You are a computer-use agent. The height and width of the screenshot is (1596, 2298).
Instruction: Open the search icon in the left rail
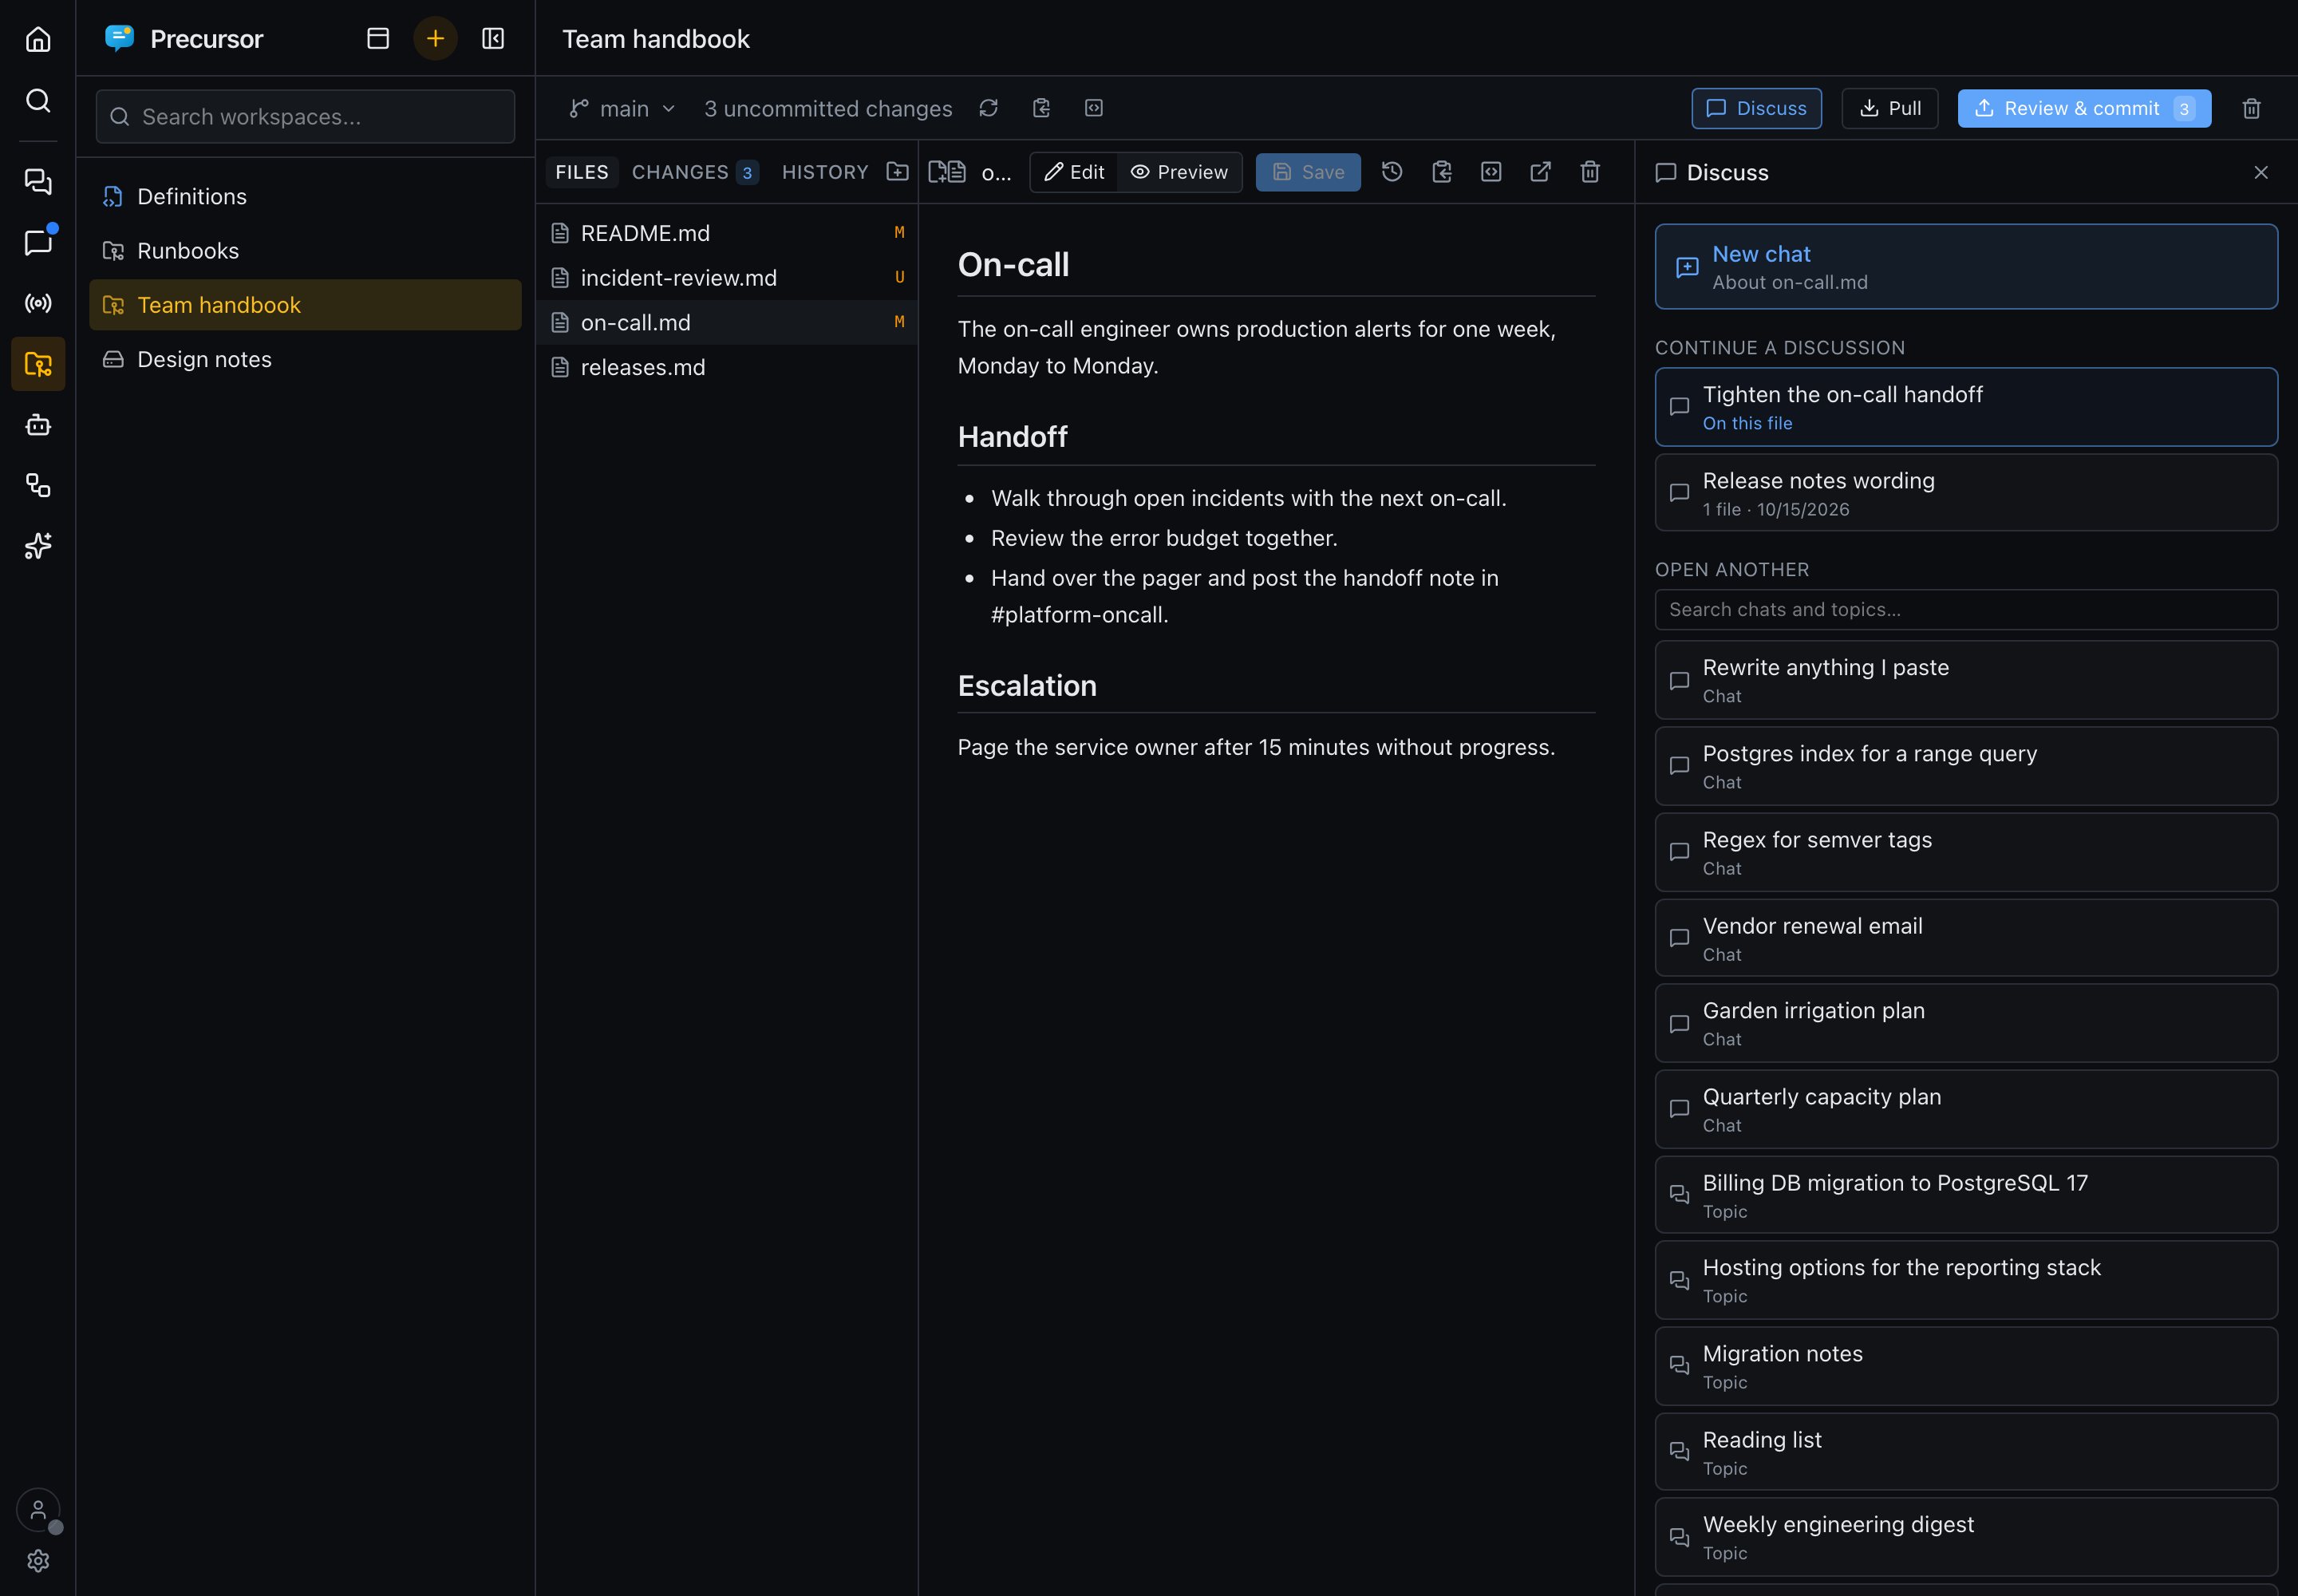(38, 100)
